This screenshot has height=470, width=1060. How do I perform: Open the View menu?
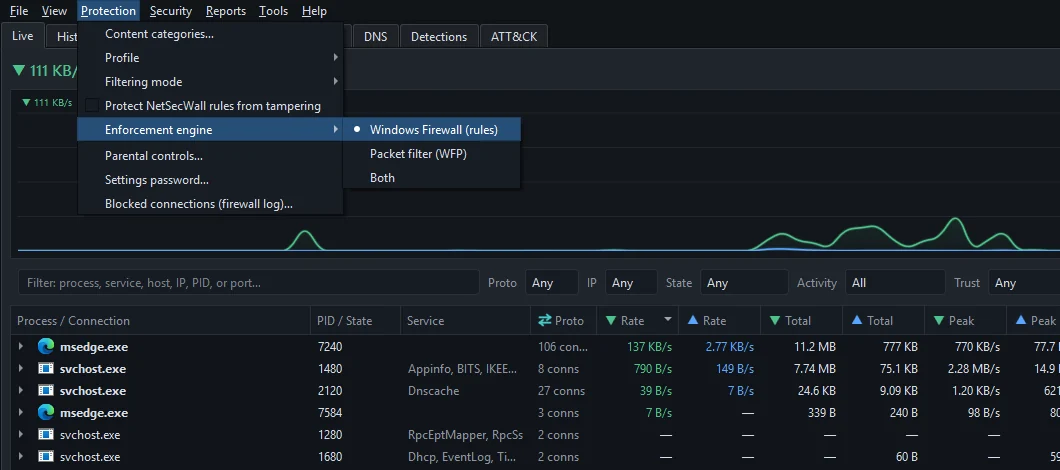coord(54,11)
